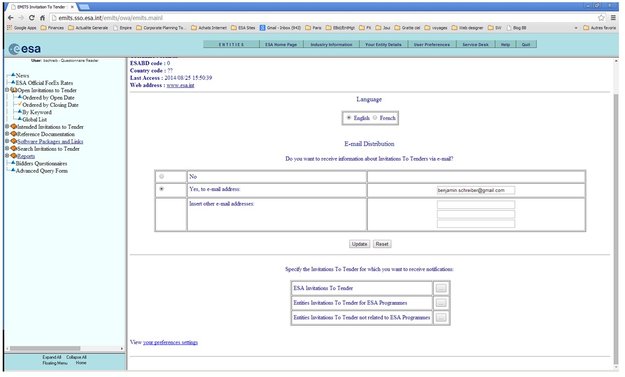Image resolution: width=625 pixels, height=377 pixels.
Task: Click the first other e-mail addresses field
Action: click(x=476, y=204)
